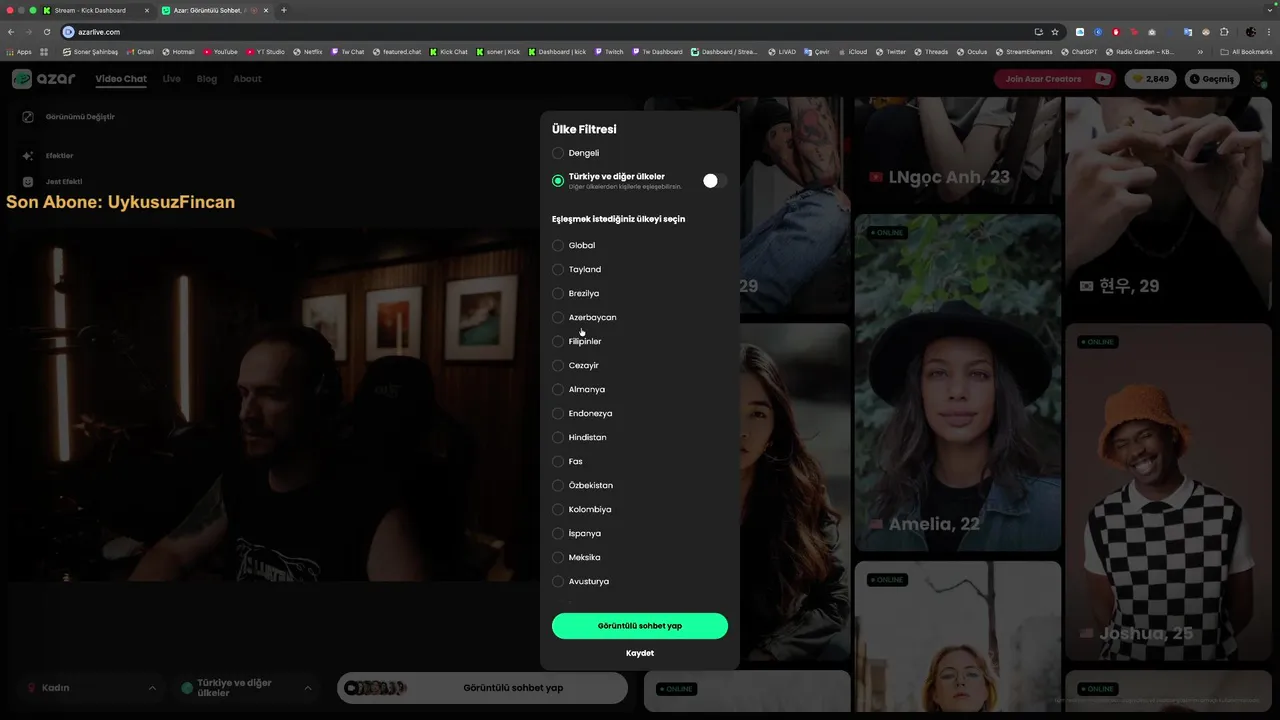
Task: Choose Cezayir country radio button
Action: [558, 365]
